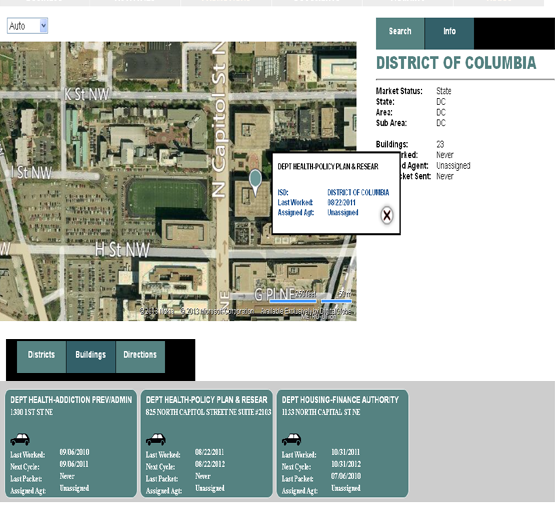
Task: Click Next Cycle date 09/06/2011
Action: [x=74, y=464]
